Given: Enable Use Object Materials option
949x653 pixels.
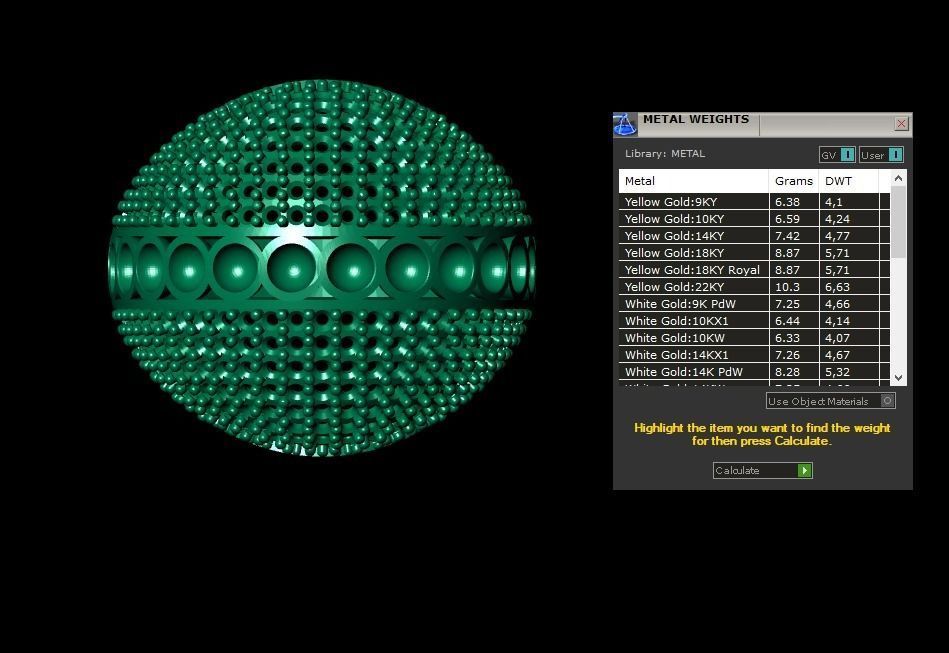Looking at the screenshot, I should click(830, 401).
